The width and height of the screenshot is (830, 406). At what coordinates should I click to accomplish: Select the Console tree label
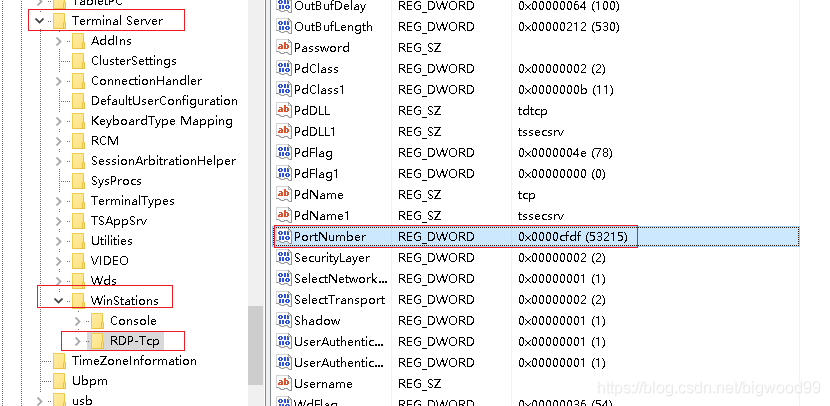[133, 321]
